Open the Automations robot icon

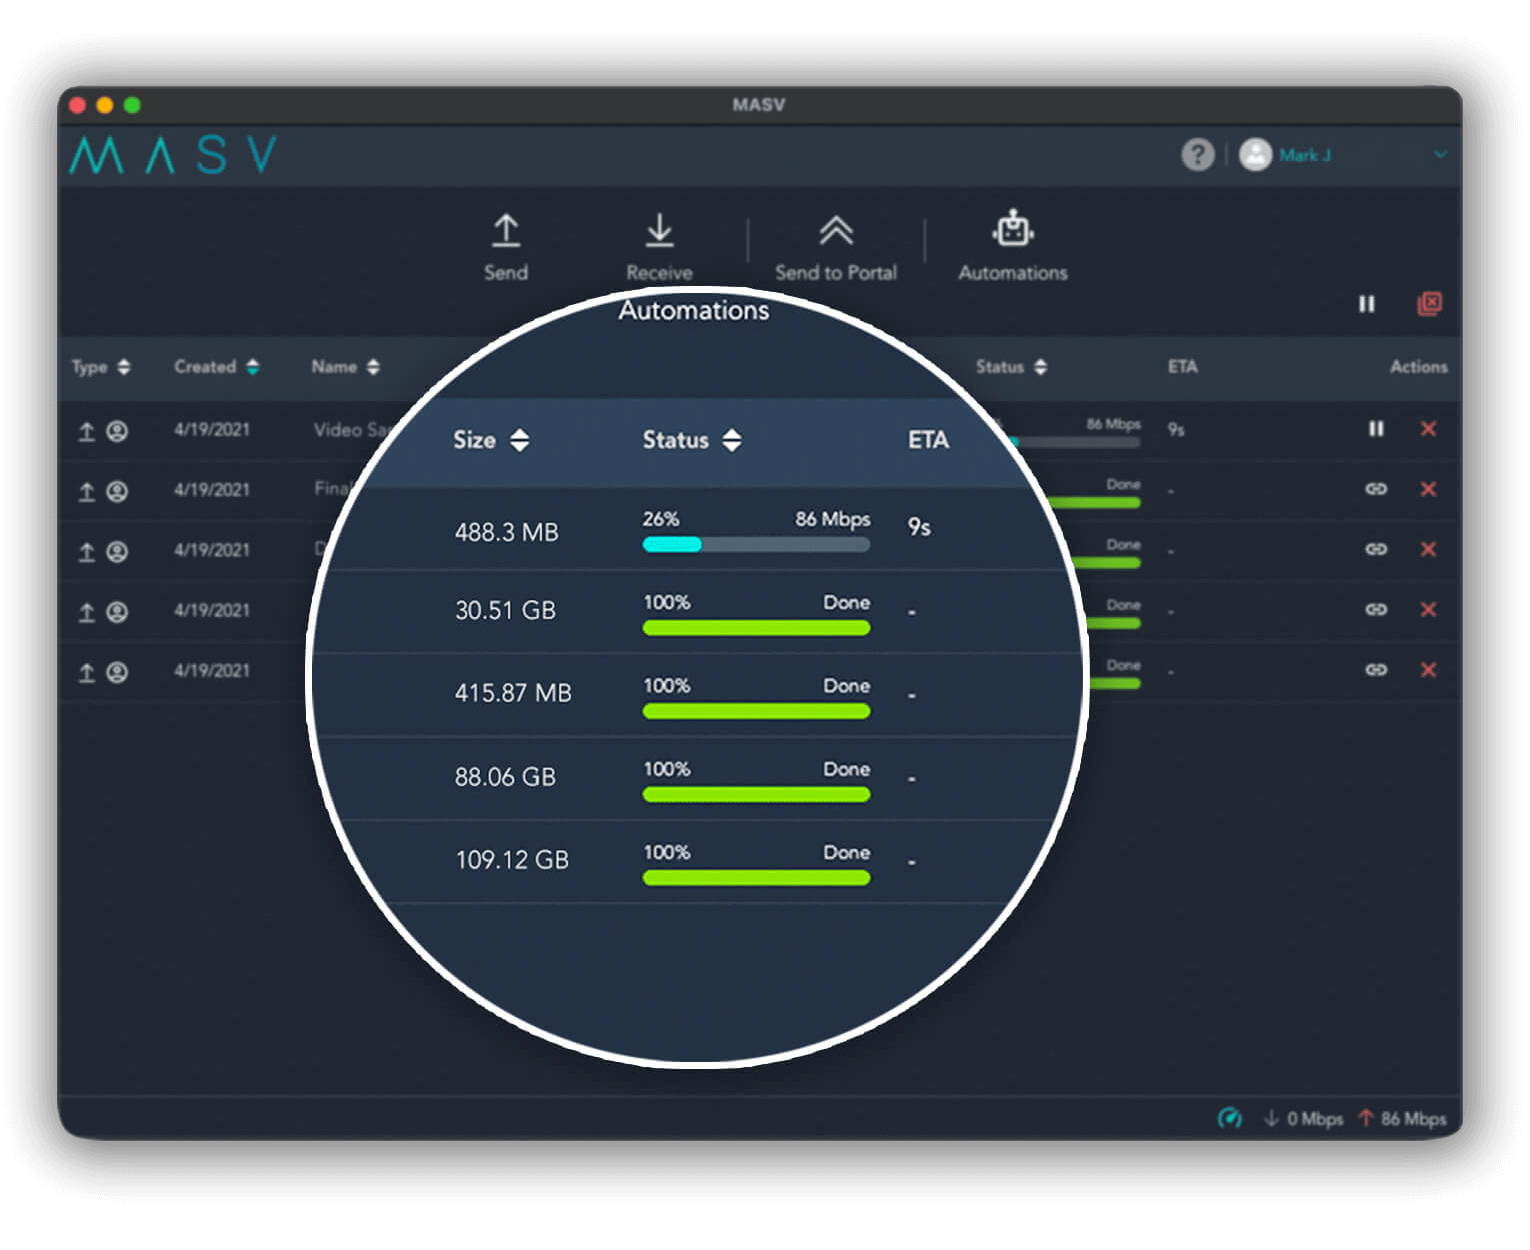pyautogui.click(x=1012, y=230)
